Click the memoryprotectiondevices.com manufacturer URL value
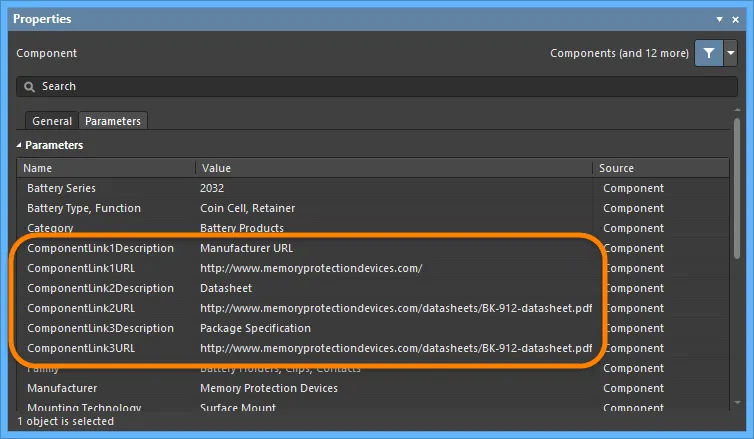 click(311, 268)
